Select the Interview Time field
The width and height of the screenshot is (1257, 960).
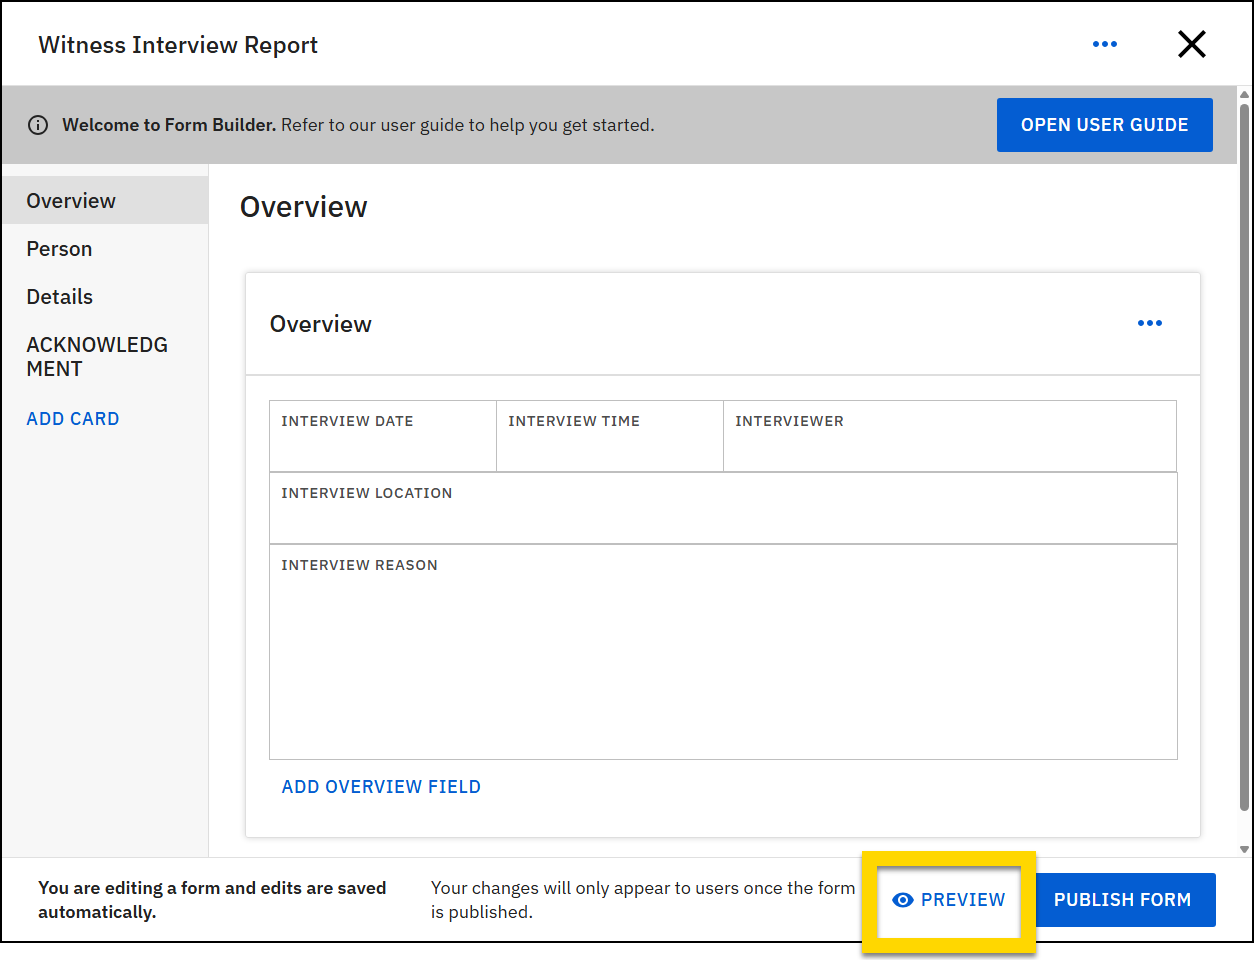coord(610,435)
